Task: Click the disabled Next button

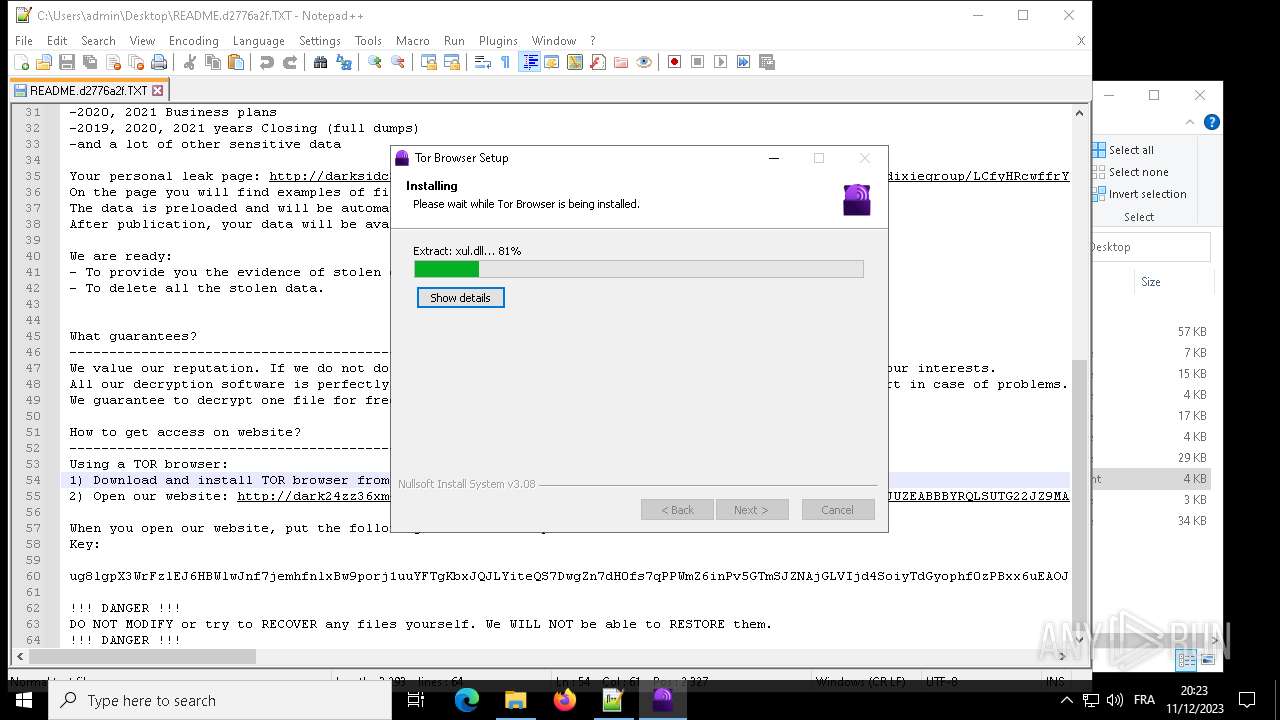Action: 751,510
